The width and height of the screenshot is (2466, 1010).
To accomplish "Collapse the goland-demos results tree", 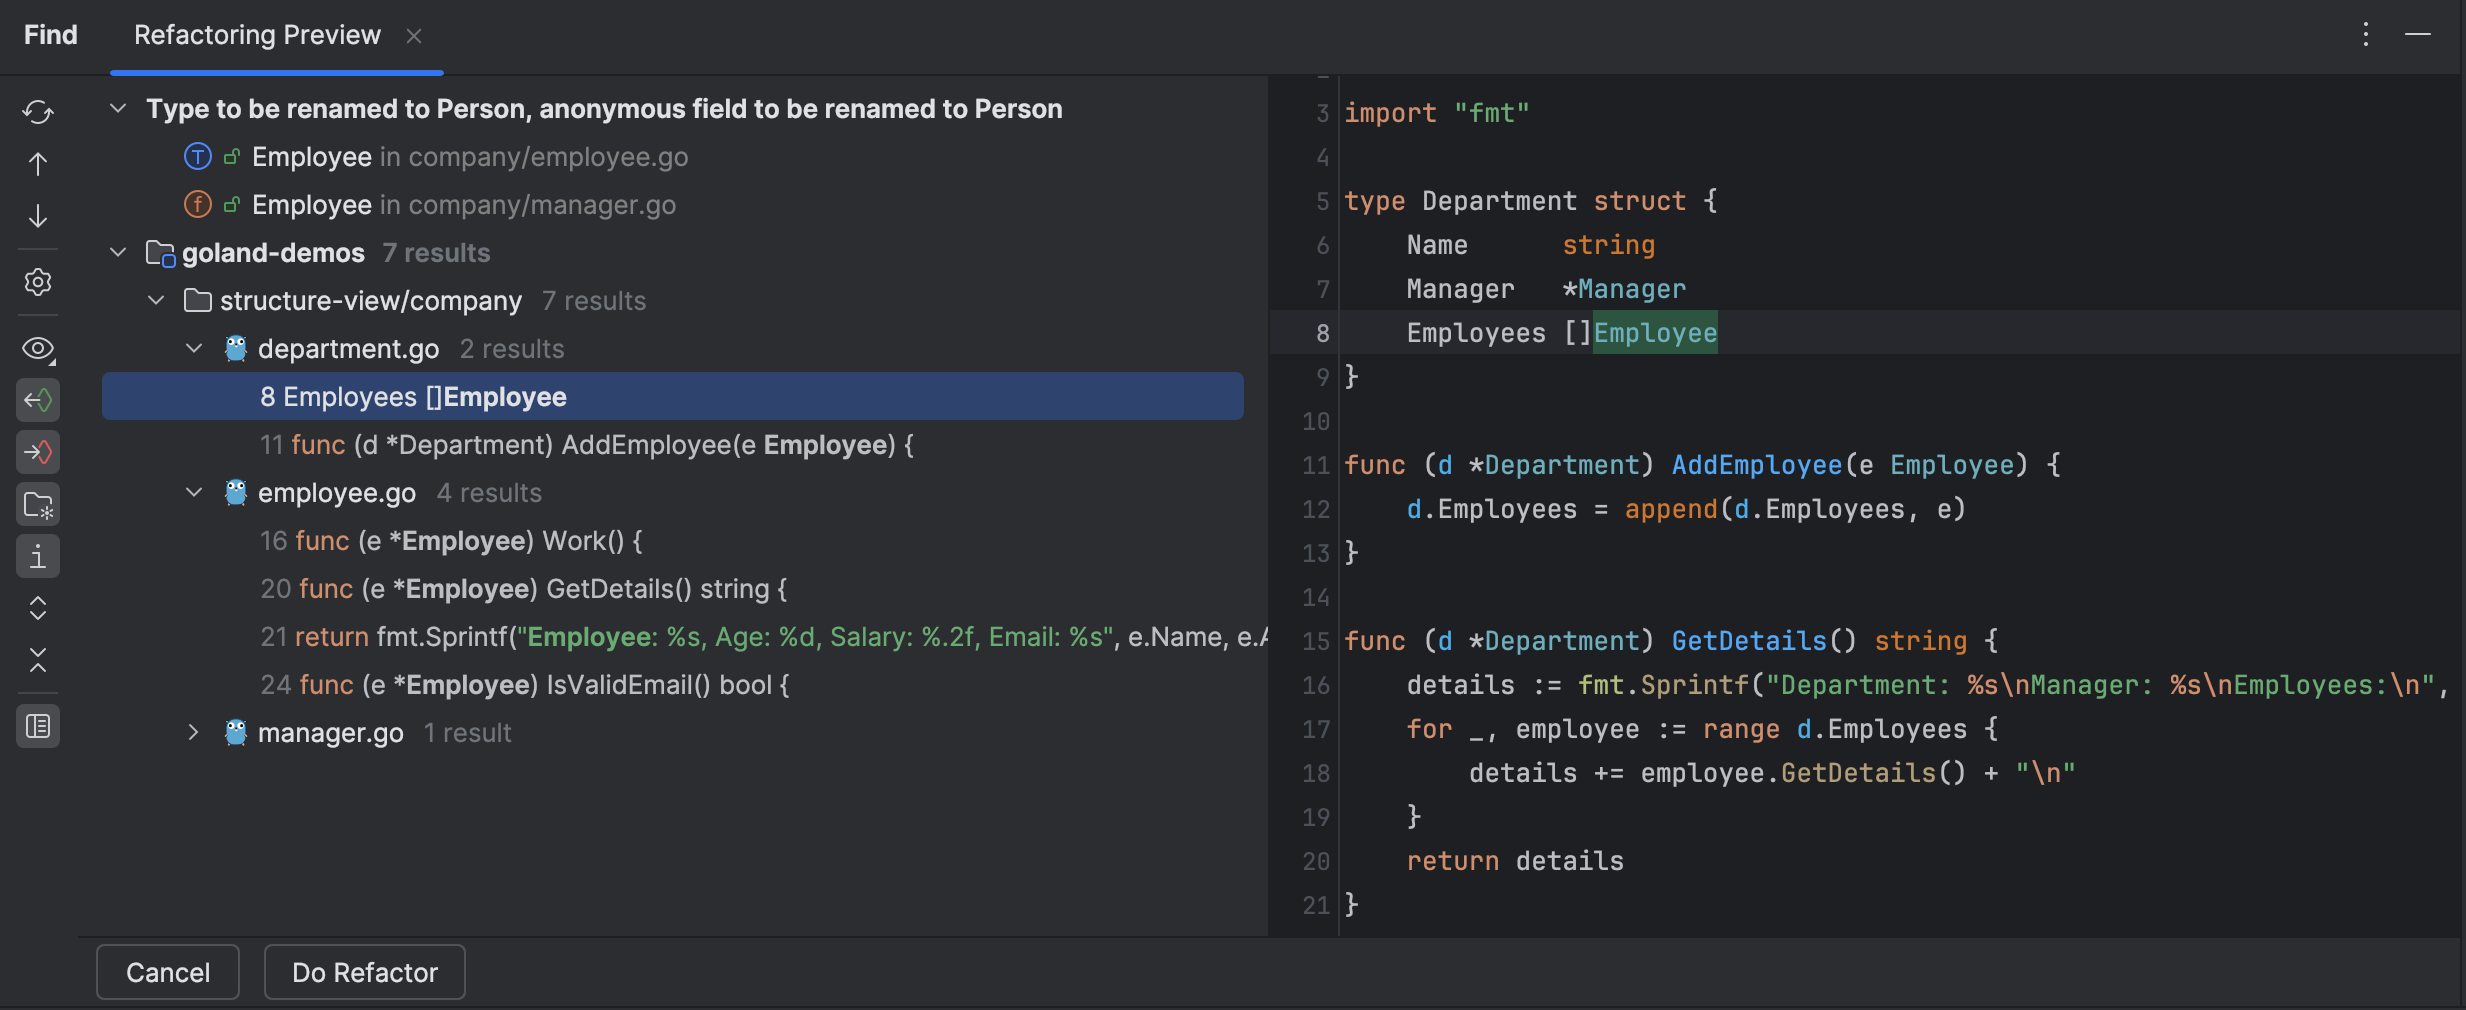I will (x=117, y=252).
